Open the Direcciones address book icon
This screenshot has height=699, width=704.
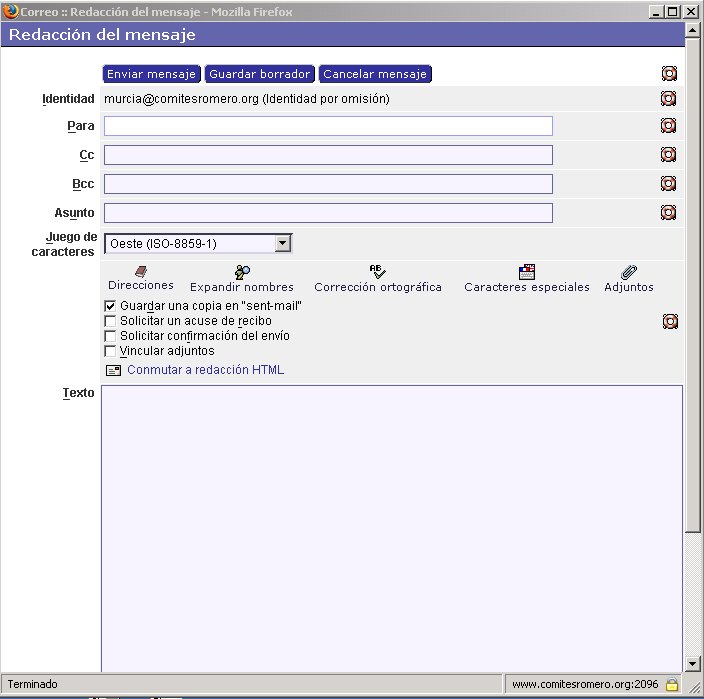tap(140, 271)
